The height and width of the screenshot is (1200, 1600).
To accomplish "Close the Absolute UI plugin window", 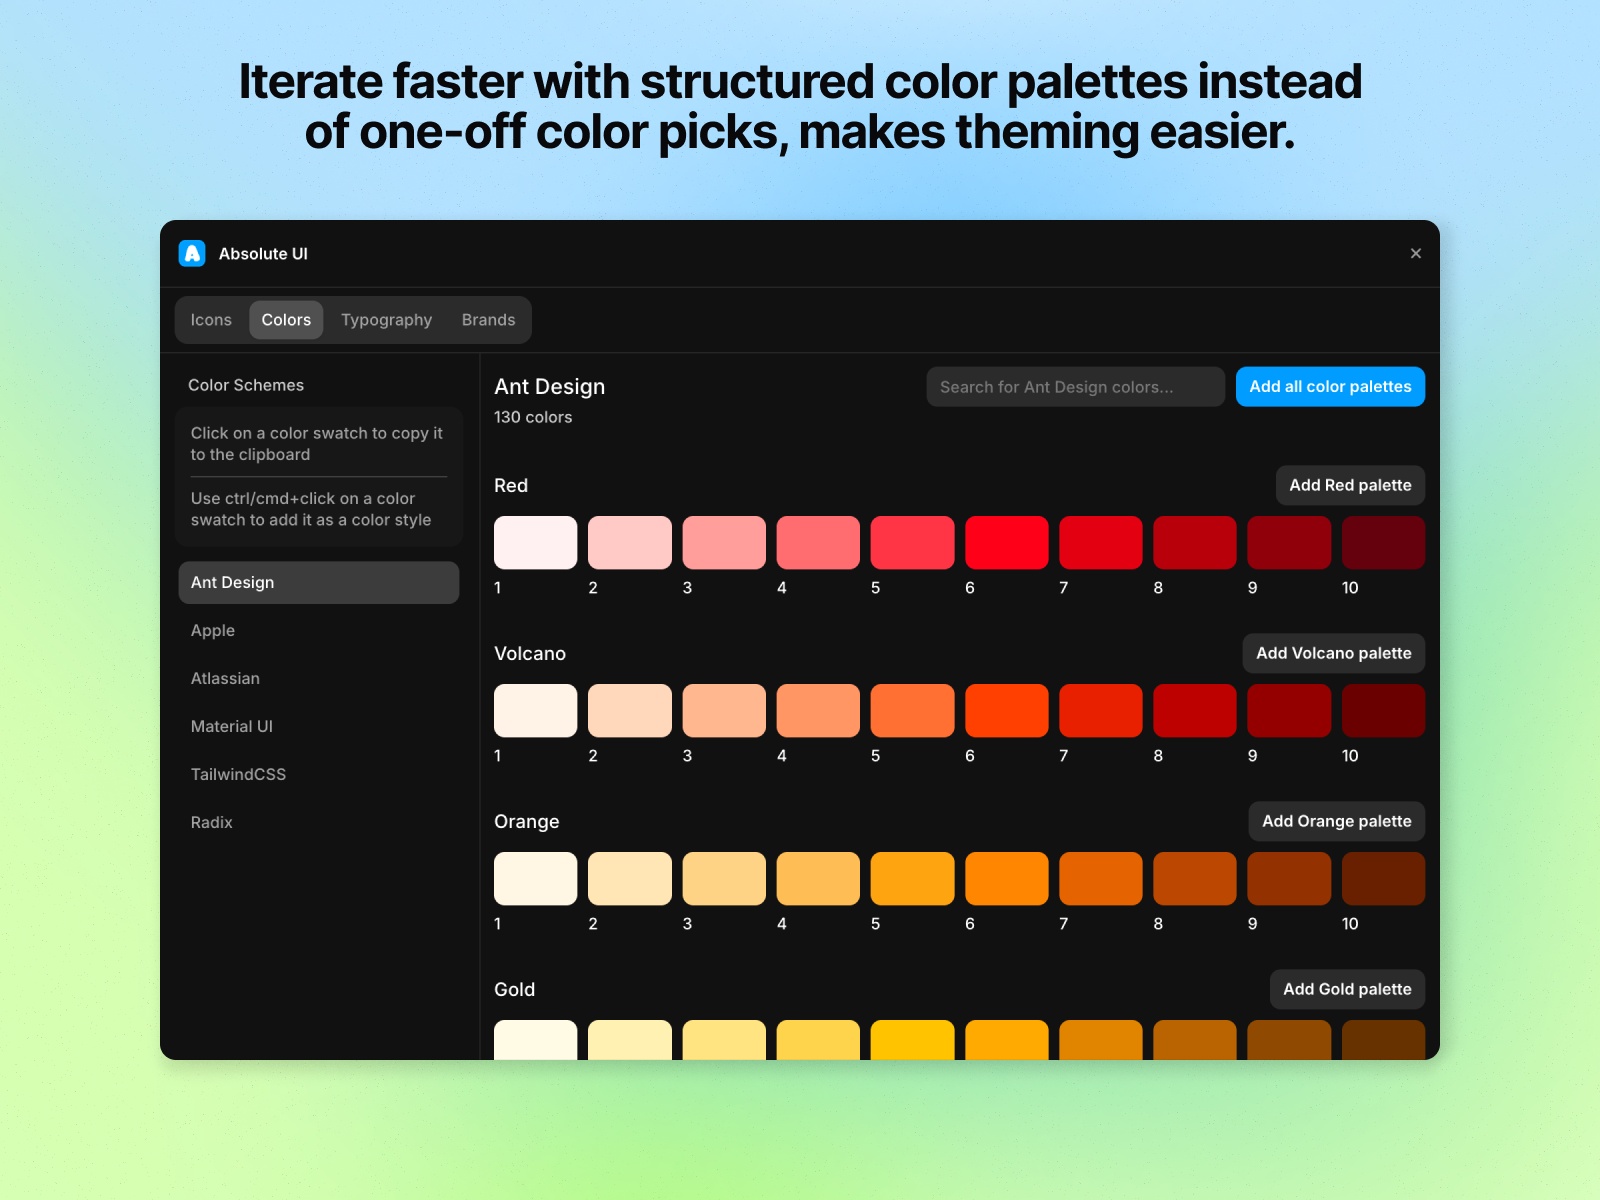I will coord(1416,253).
